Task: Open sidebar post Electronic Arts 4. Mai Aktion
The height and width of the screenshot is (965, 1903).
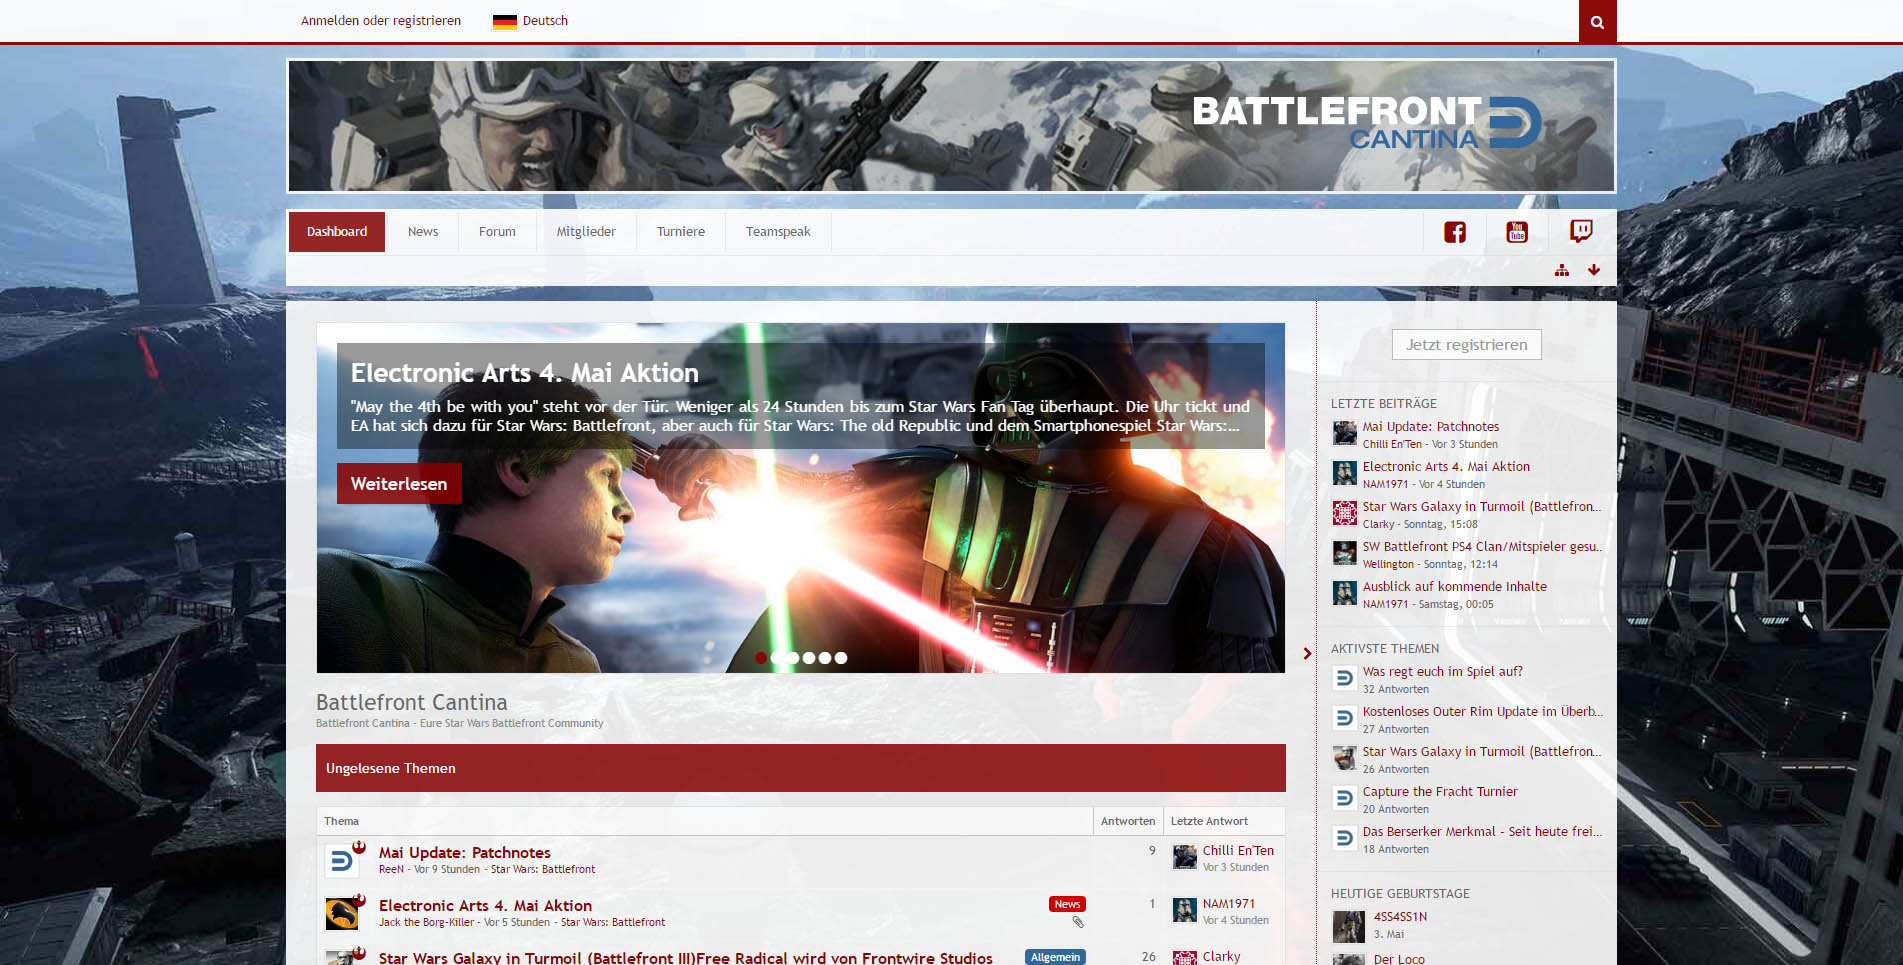Action: (x=1446, y=467)
